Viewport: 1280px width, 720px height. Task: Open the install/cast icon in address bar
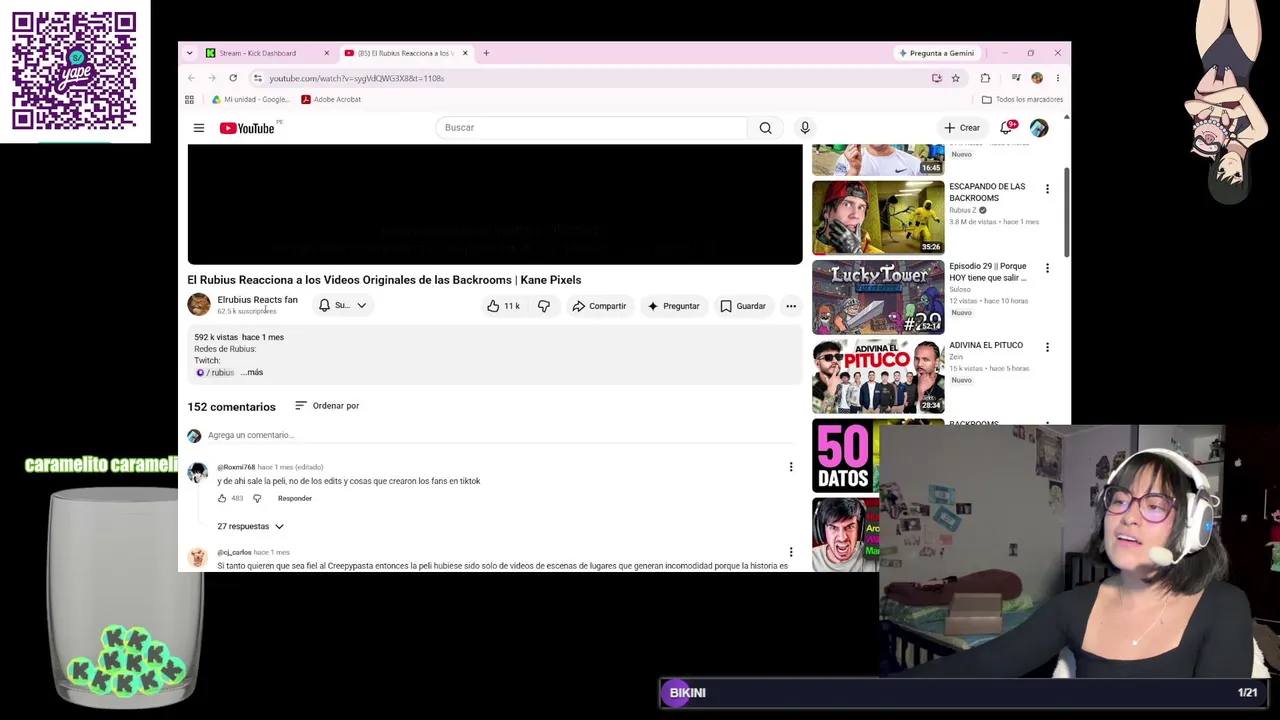pos(937,78)
